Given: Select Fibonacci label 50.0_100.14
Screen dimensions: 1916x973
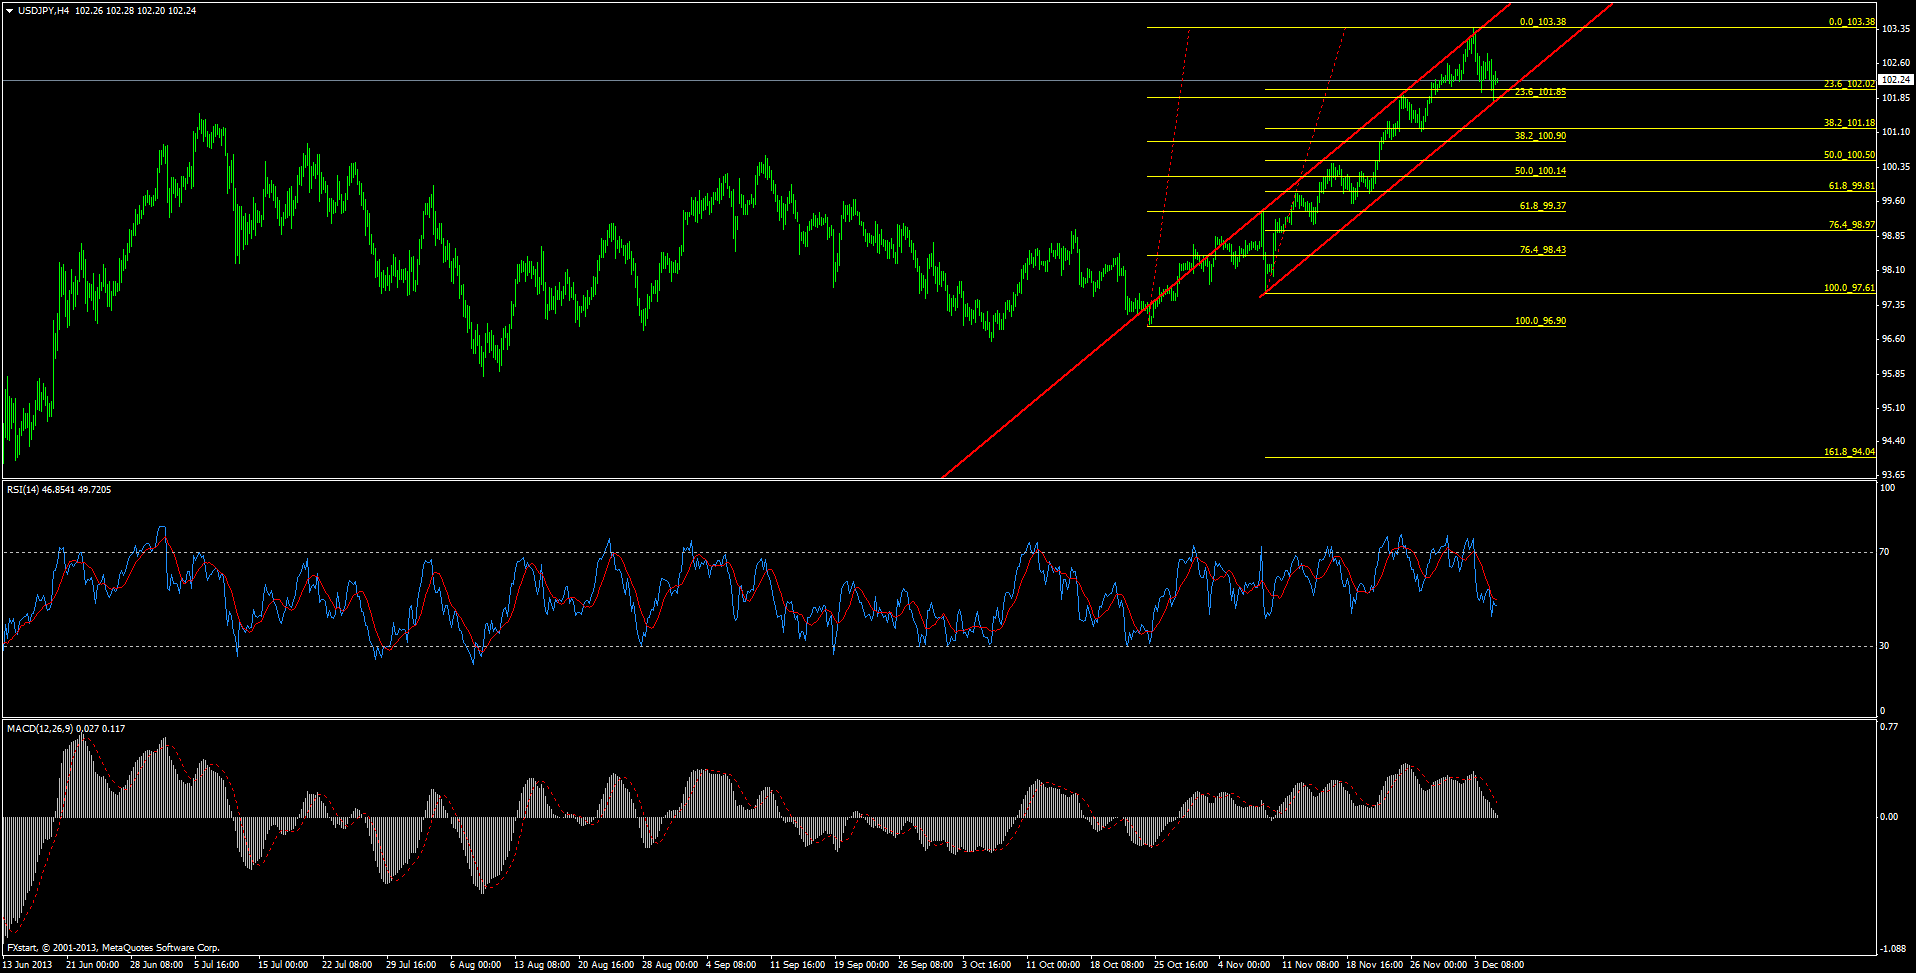Looking at the screenshot, I should click(x=1540, y=171).
